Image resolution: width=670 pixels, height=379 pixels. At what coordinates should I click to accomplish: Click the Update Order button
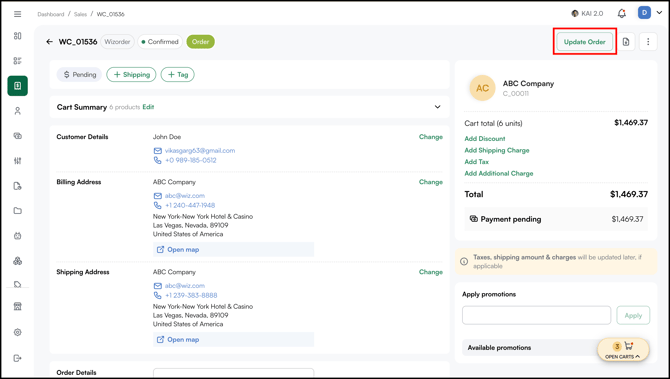585,42
